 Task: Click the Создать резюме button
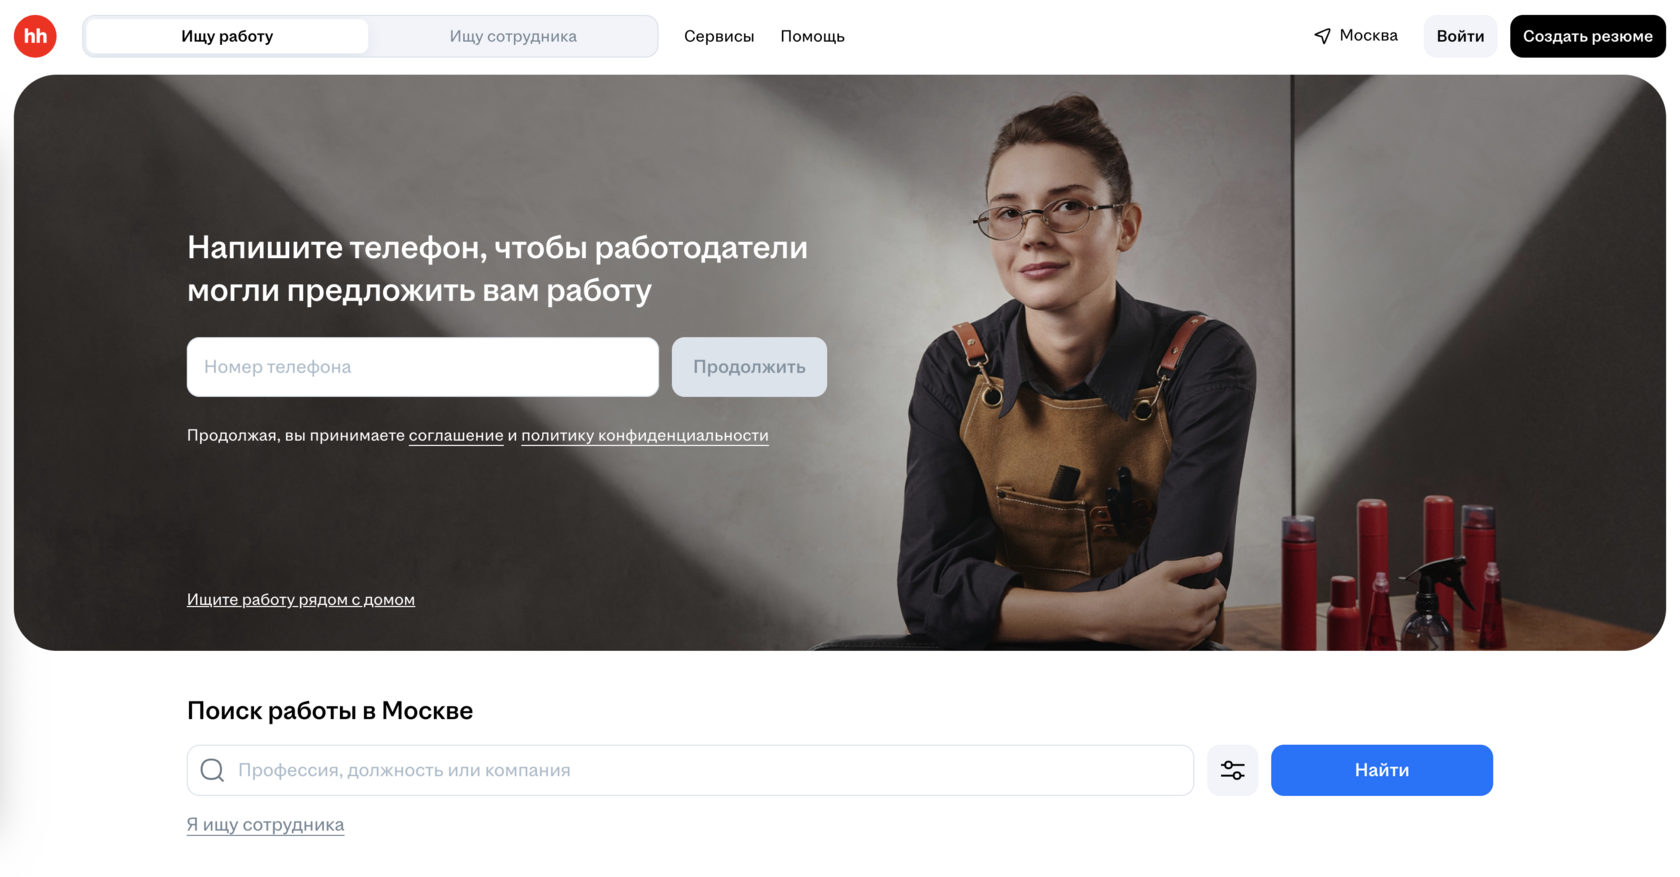click(1587, 36)
